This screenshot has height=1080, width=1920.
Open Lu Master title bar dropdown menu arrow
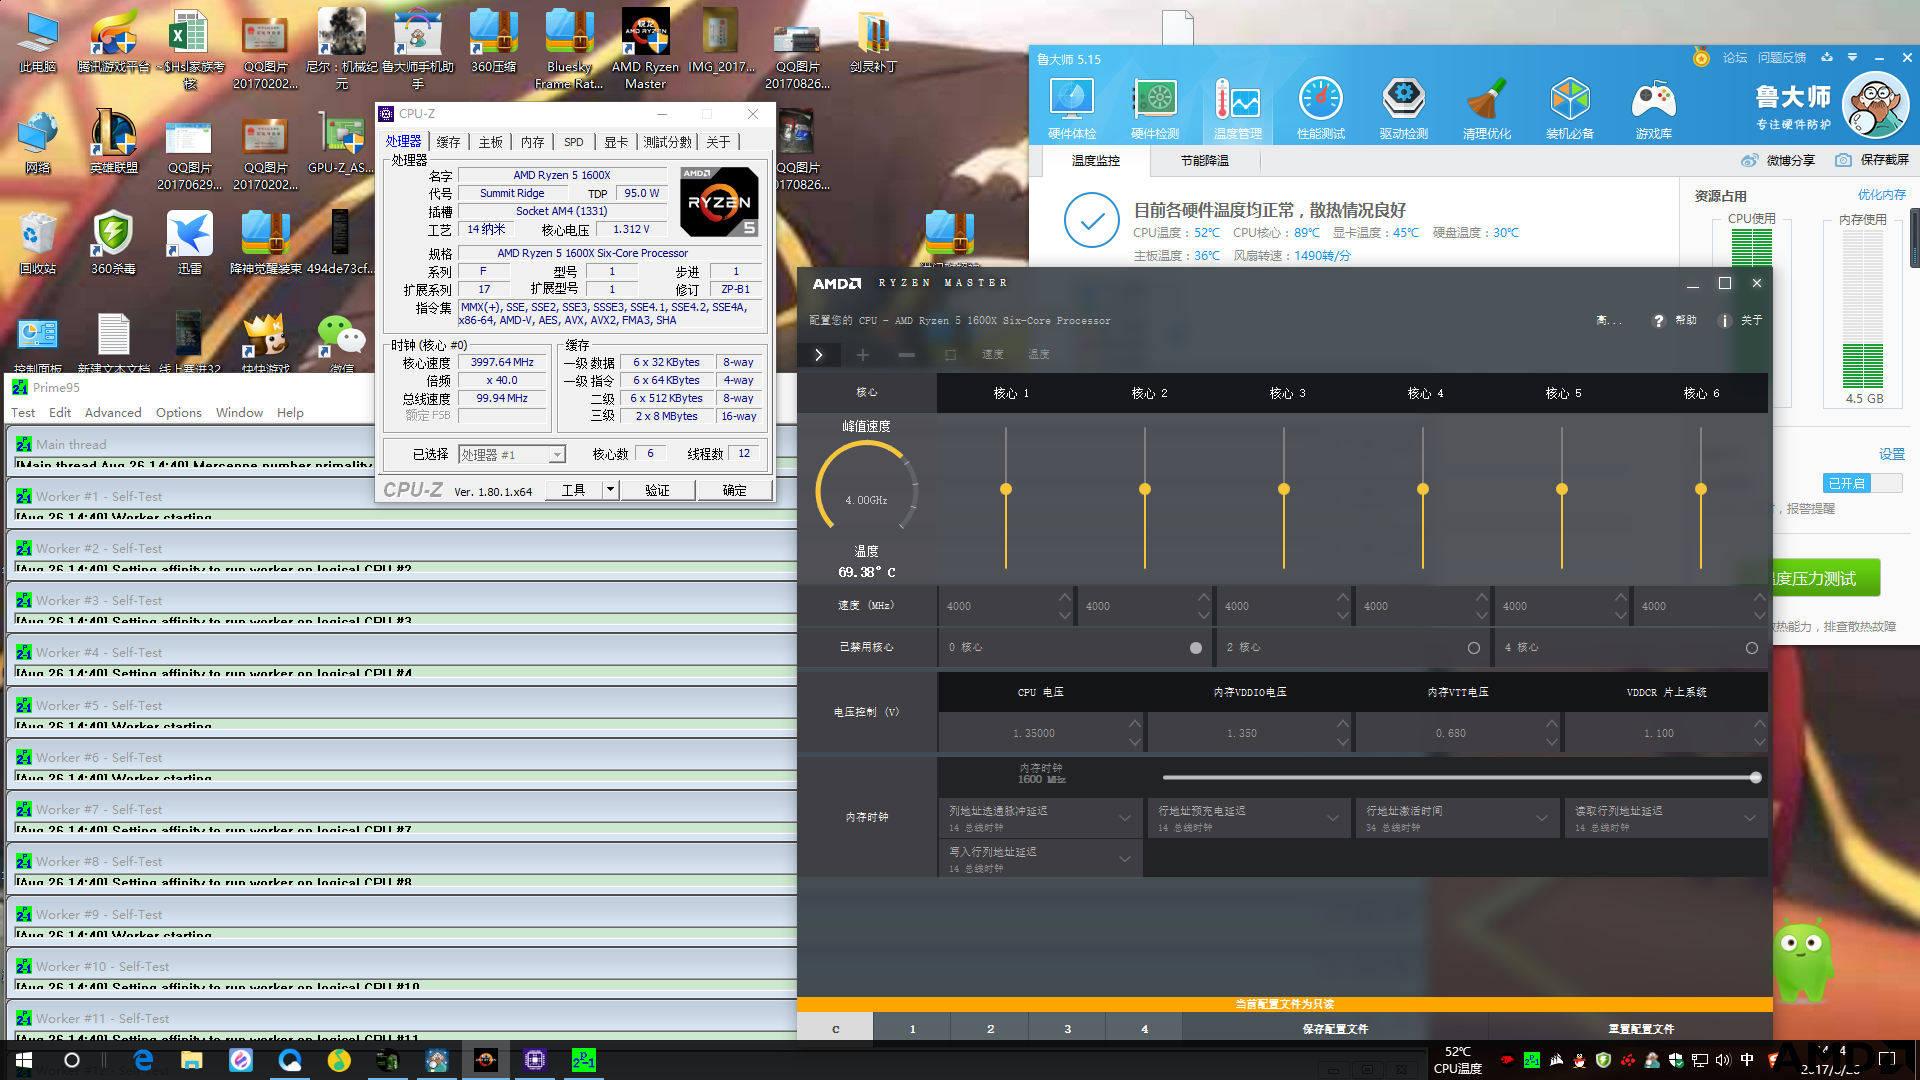coord(1852,58)
